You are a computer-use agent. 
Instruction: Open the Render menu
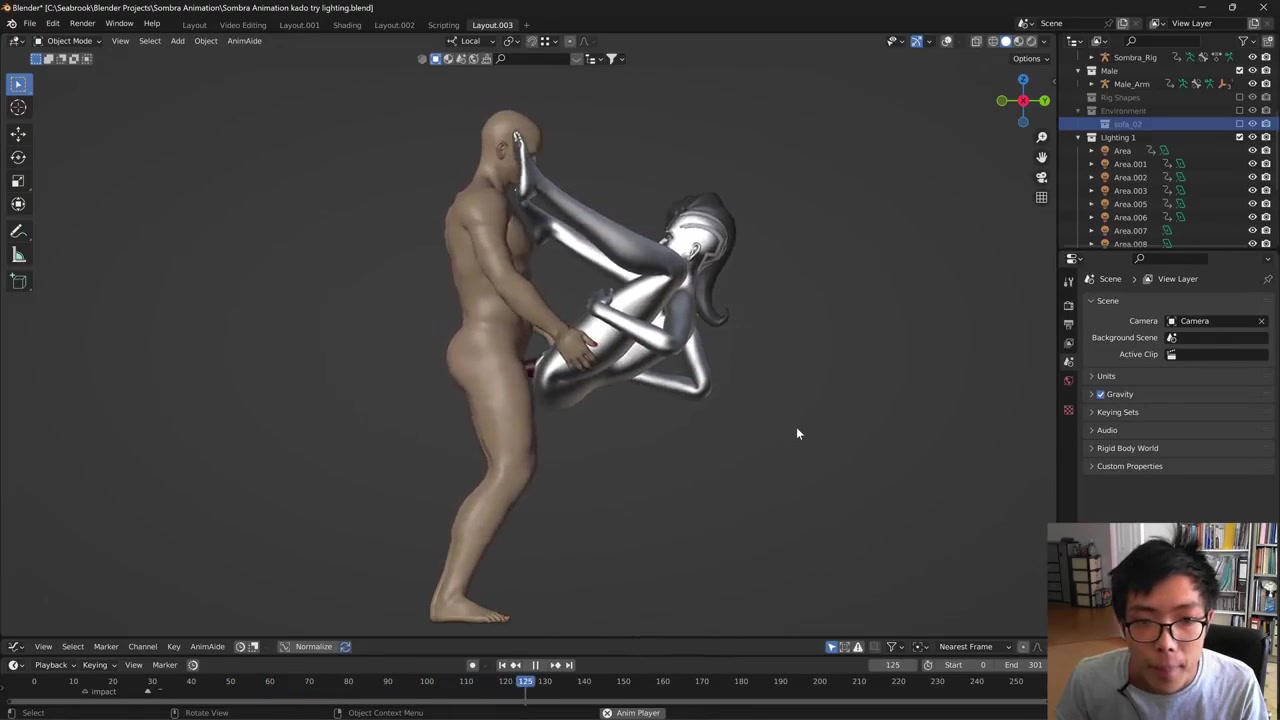click(x=82, y=24)
